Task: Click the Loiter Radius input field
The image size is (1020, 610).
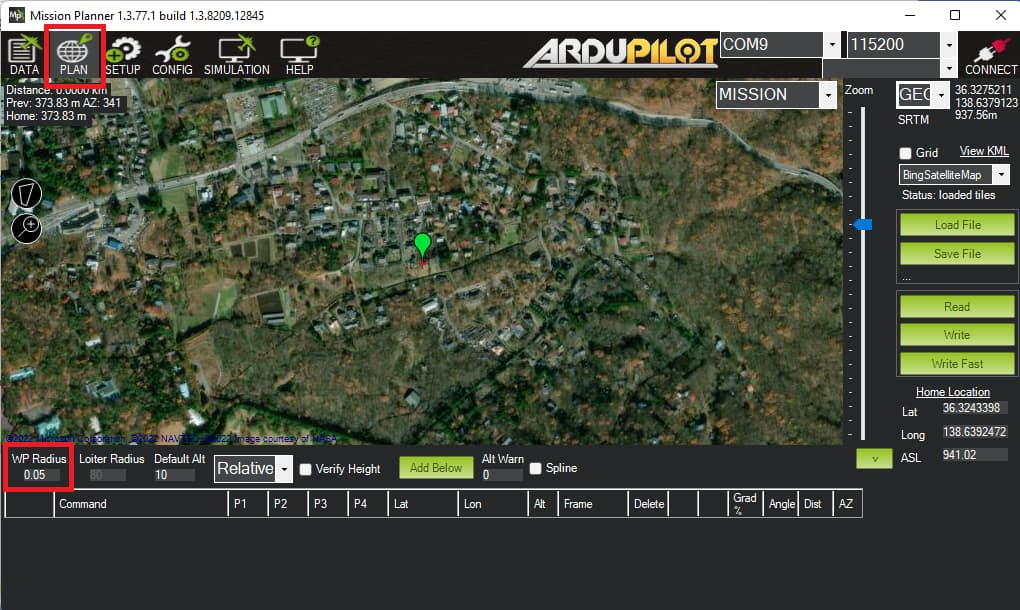Action: 107,475
